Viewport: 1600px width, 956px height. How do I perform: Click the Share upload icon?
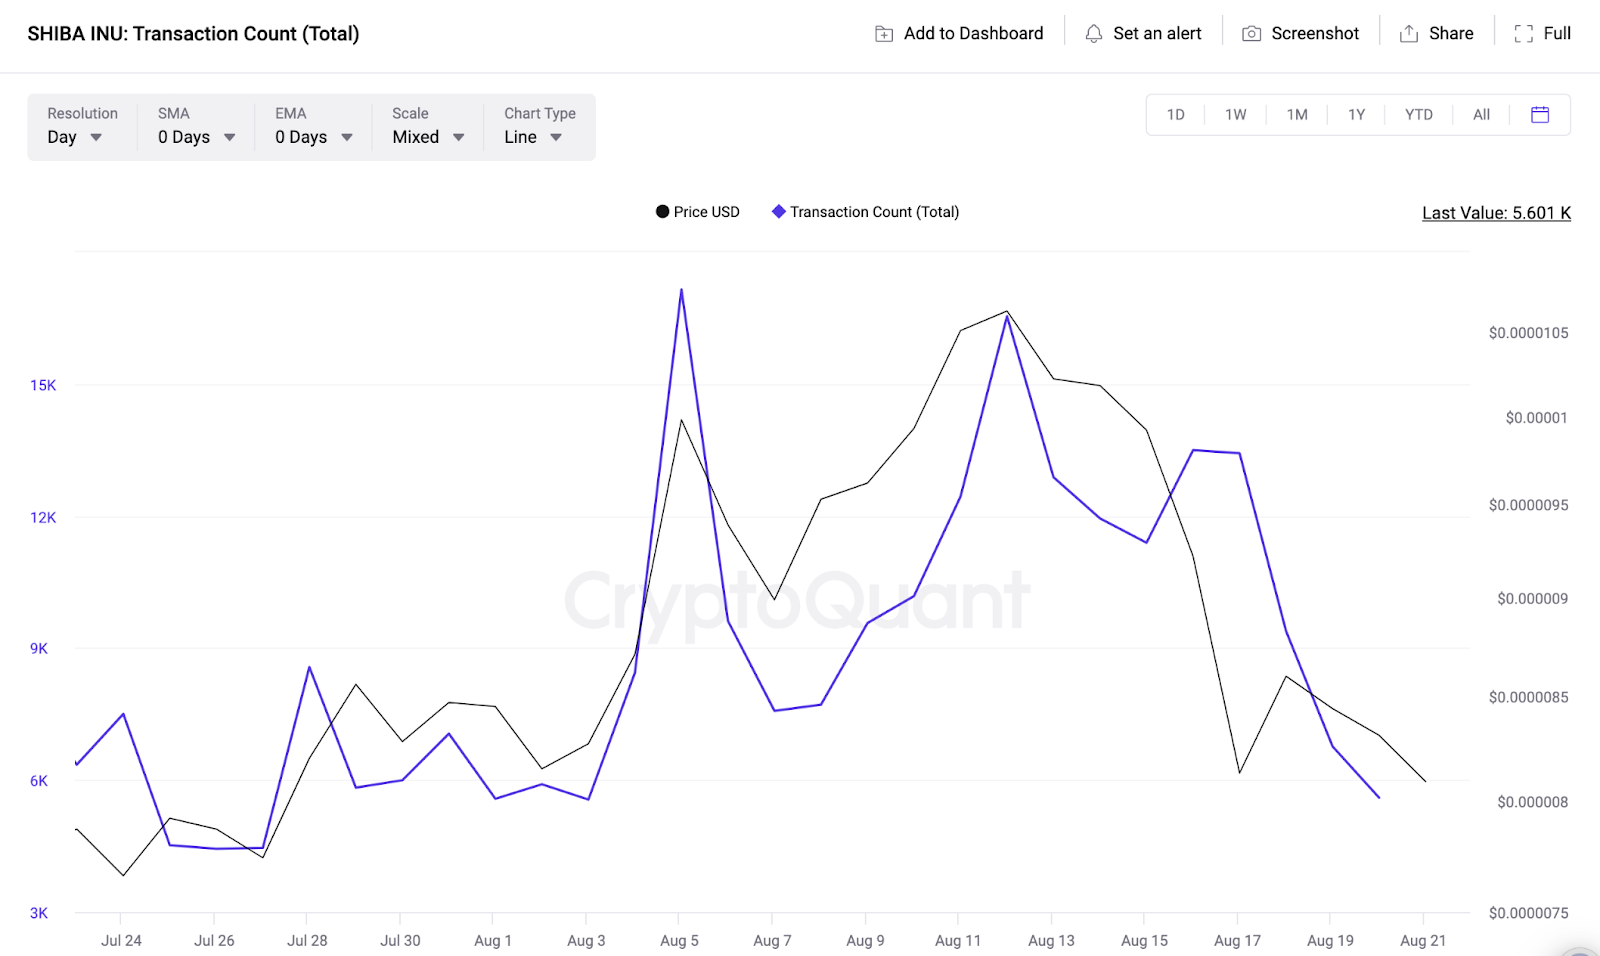pos(1409,34)
